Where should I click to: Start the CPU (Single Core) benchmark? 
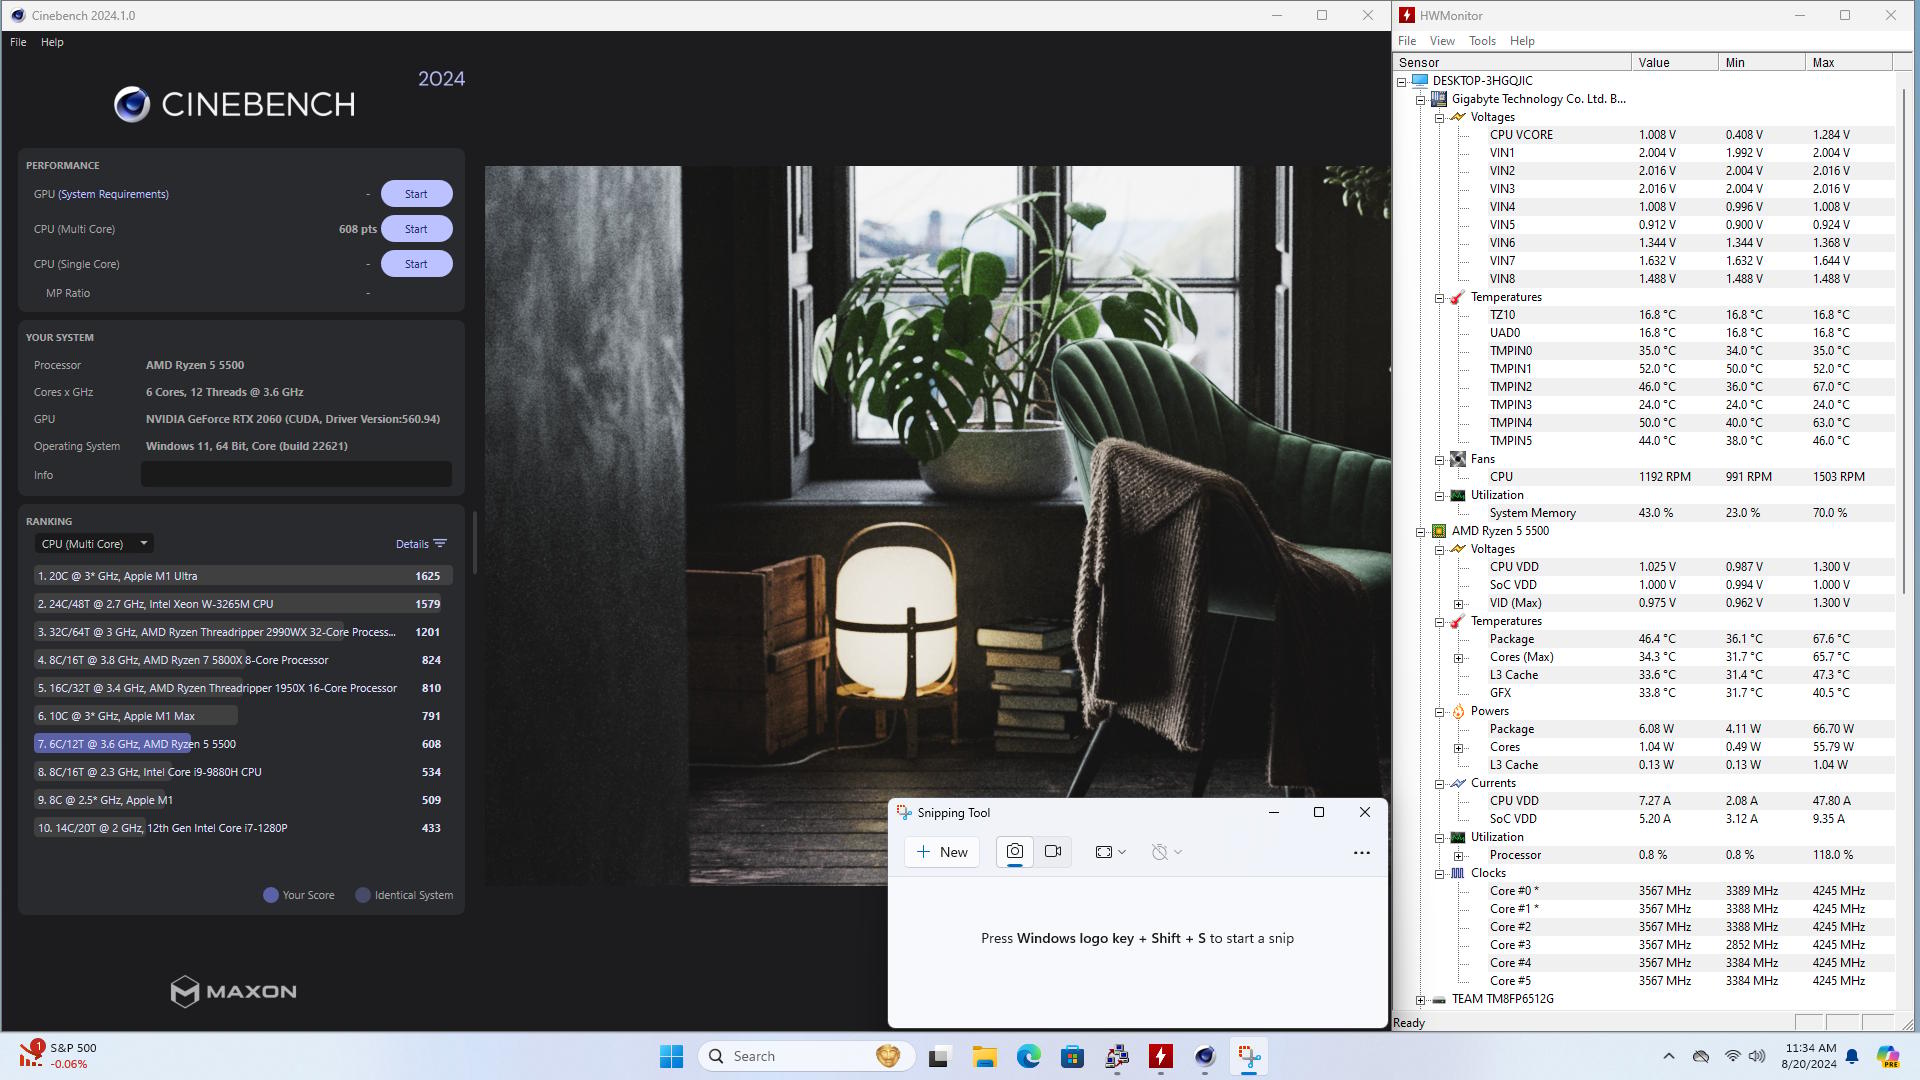coord(416,264)
